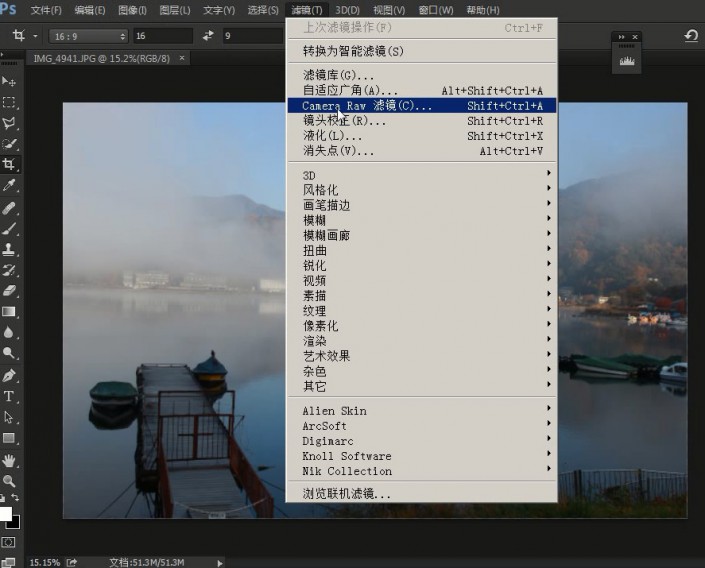Select the Rectangle shape tool

(9, 438)
